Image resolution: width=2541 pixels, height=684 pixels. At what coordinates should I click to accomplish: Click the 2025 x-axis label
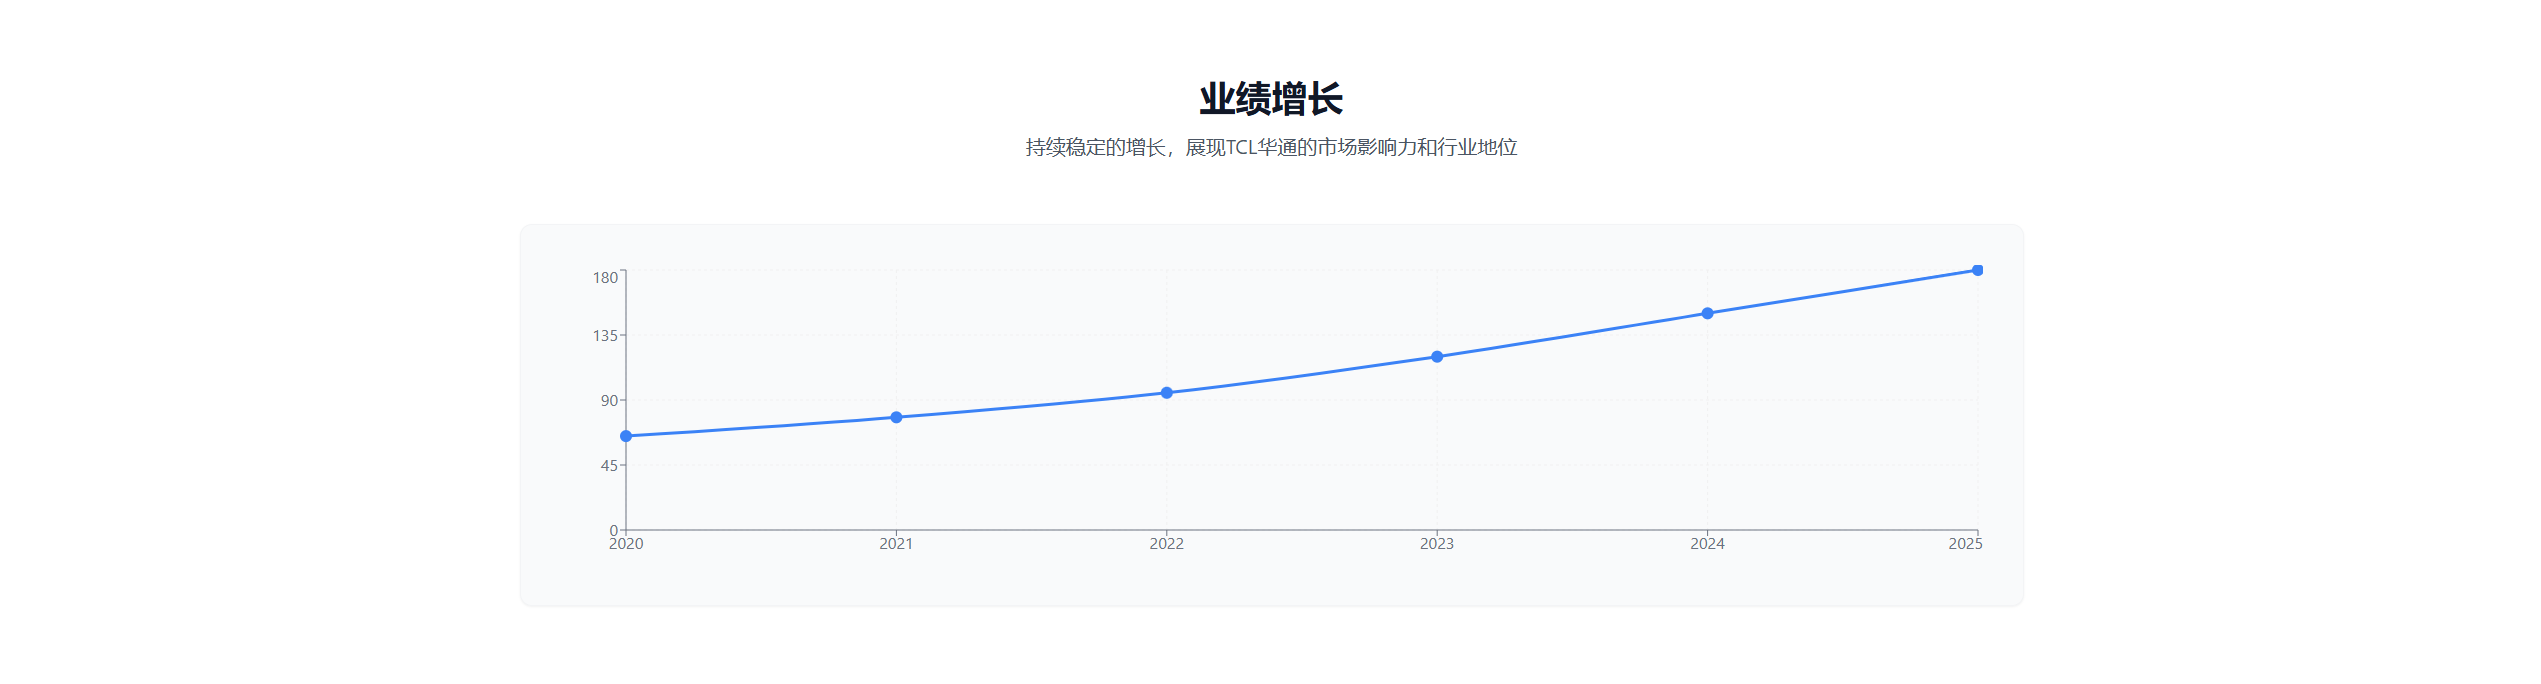(1965, 544)
